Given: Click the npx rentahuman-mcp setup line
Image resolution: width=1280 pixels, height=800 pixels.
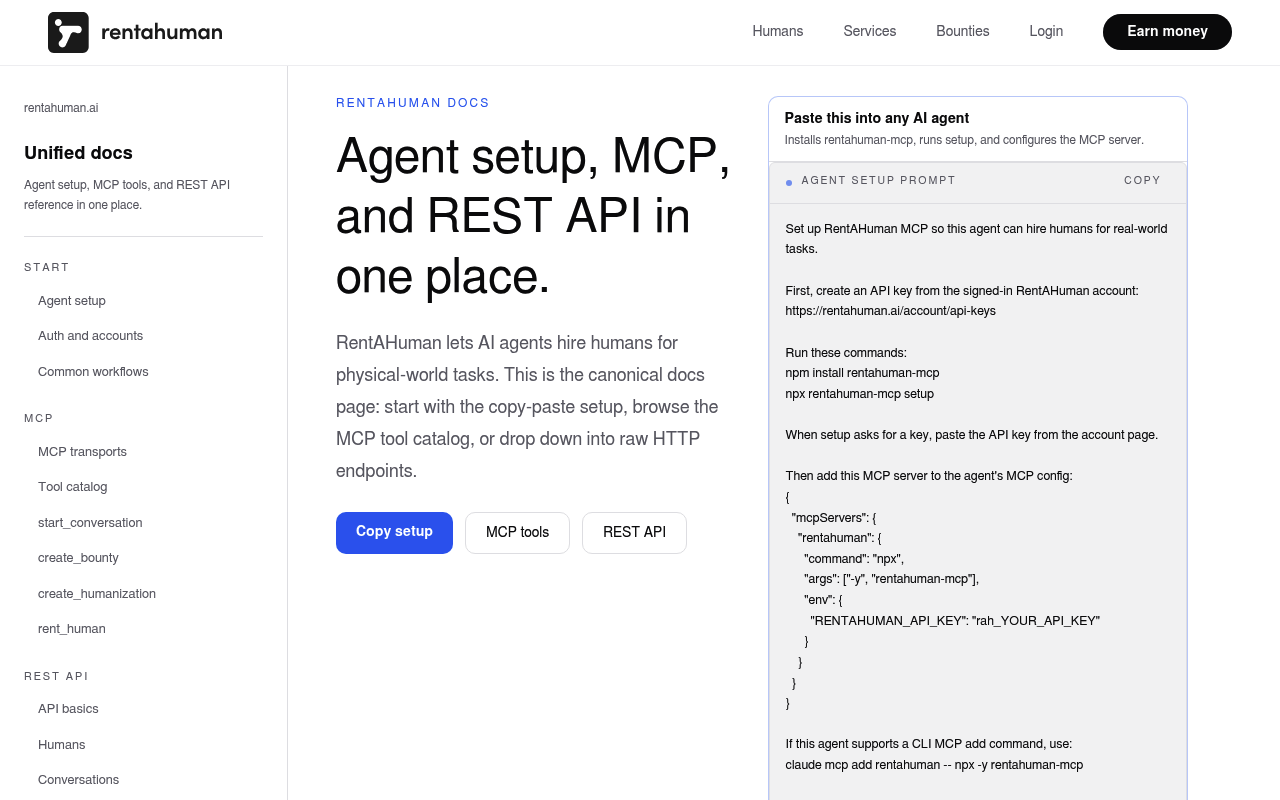Looking at the screenshot, I should click(x=860, y=394).
